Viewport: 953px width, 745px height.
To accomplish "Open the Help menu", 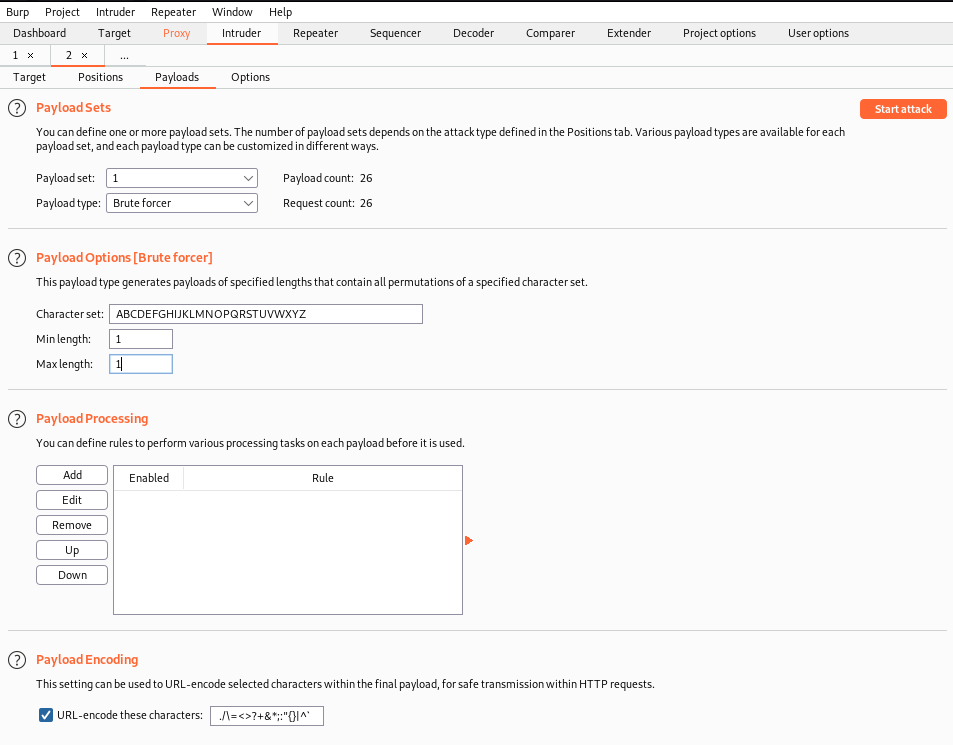I will pos(280,12).
